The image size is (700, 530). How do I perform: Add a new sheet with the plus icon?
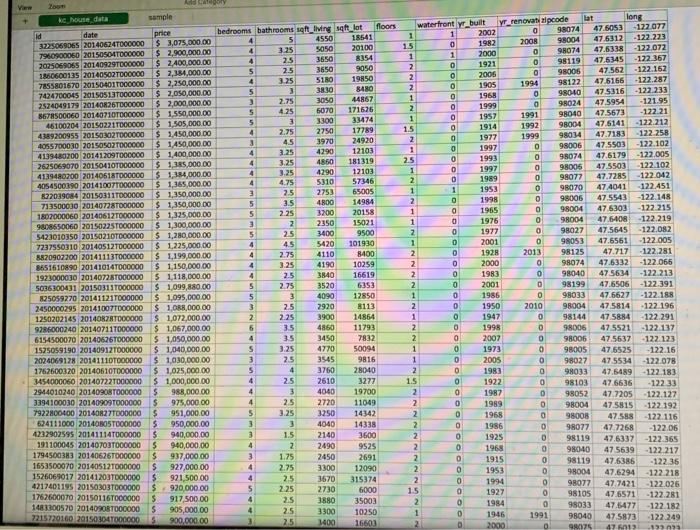point(25,21)
